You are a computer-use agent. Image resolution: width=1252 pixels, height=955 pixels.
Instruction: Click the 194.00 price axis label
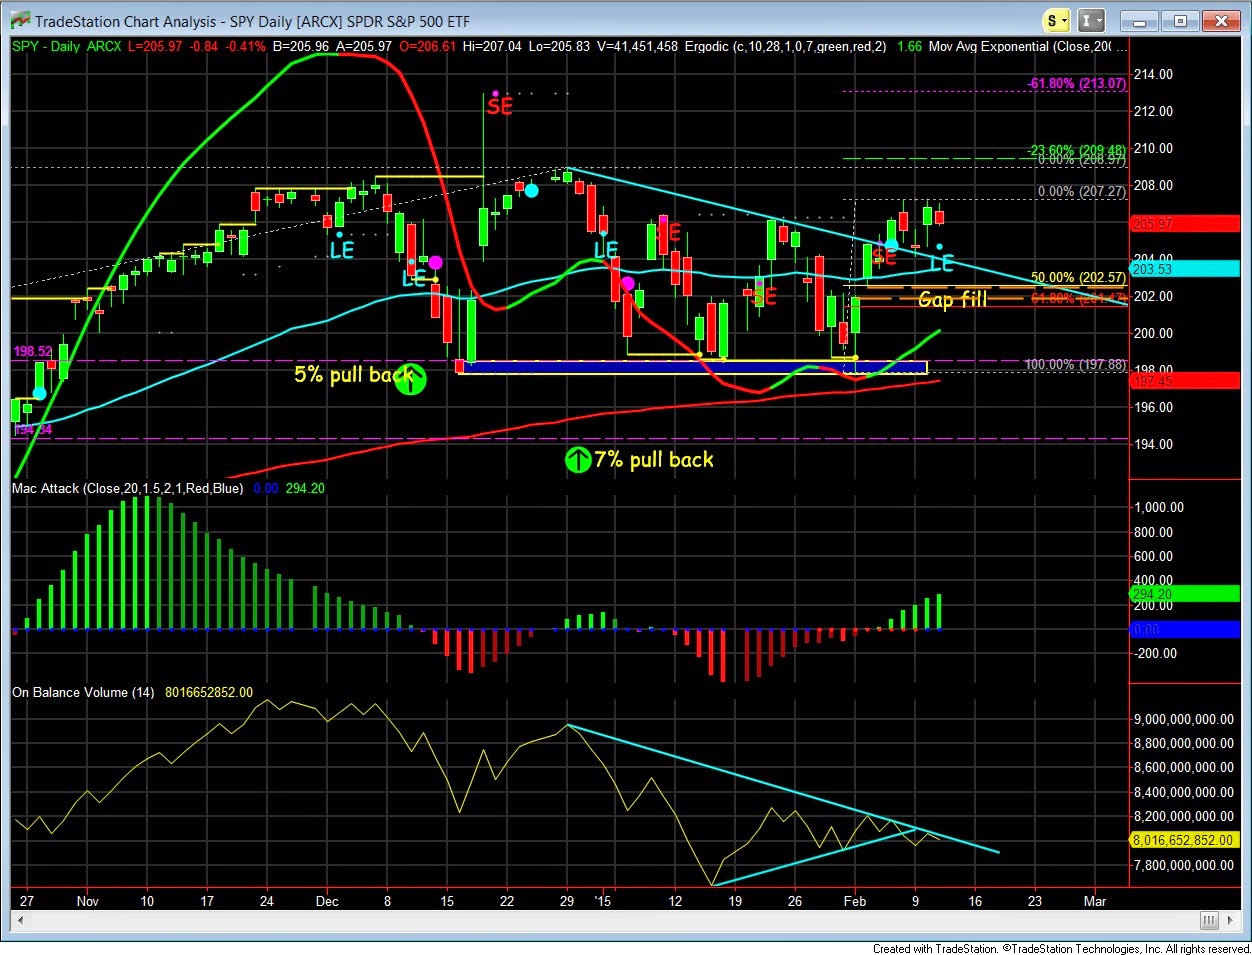pos(1153,445)
